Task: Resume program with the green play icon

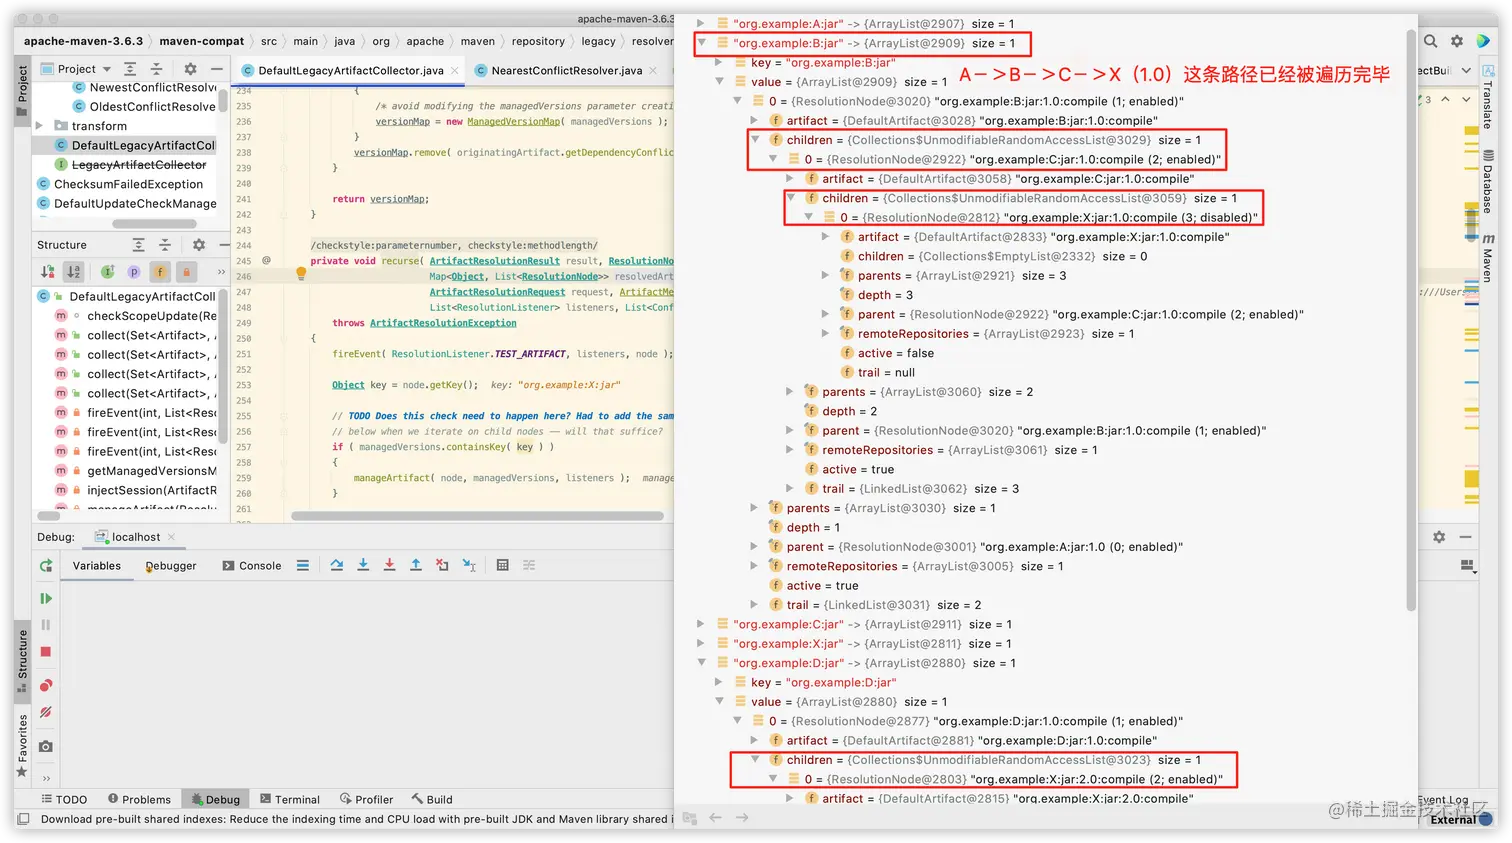Action: (46, 598)
